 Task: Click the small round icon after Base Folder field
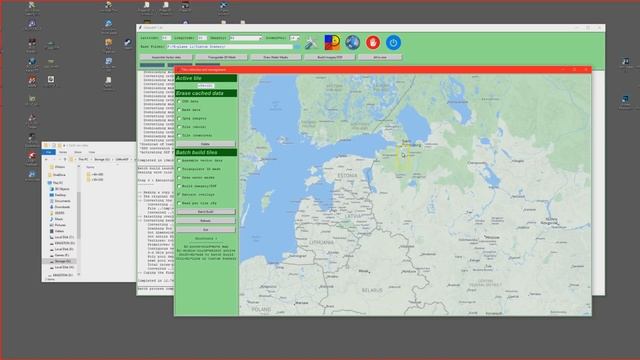[297, 47]
